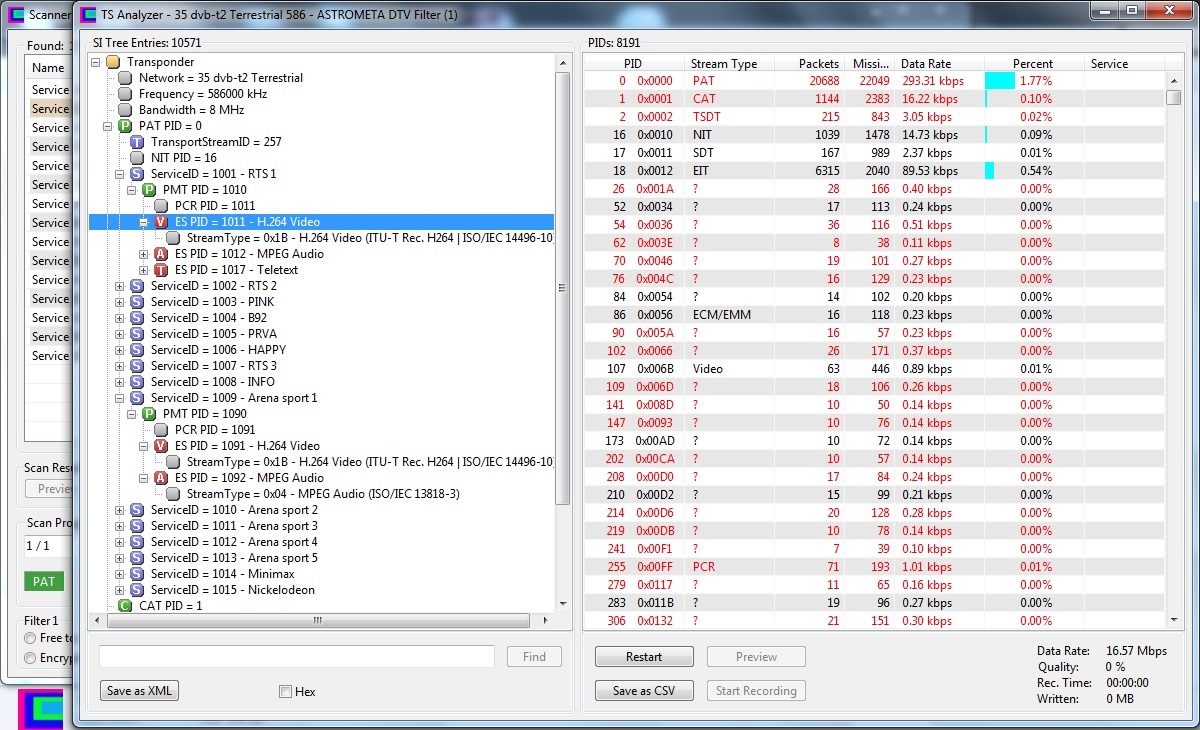This screenshot has width=1200, height=730.
Task: Select the 0x0002 TSDT row in PID list
Action: (874, 117)
